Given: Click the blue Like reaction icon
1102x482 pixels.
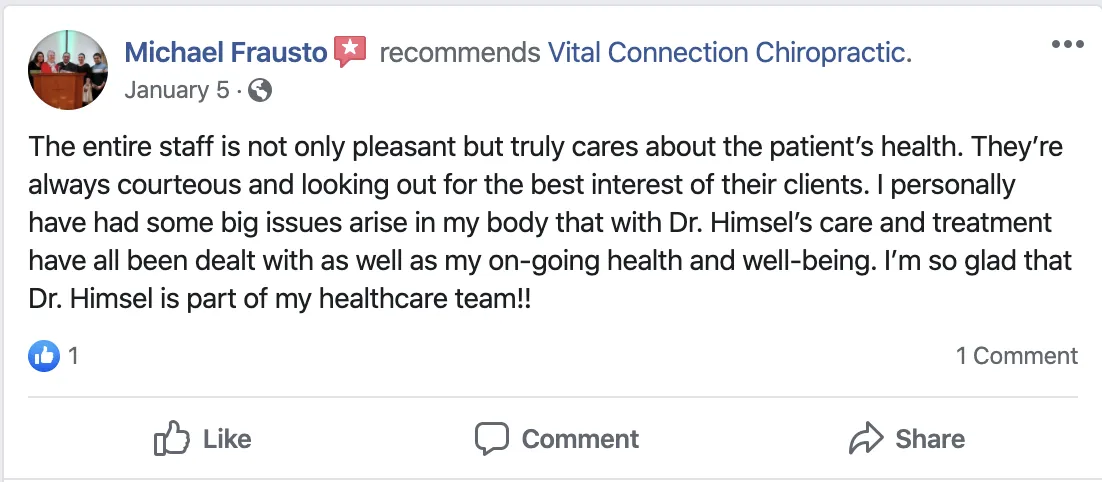Looking at the screenshot, I should pos(44,355).
